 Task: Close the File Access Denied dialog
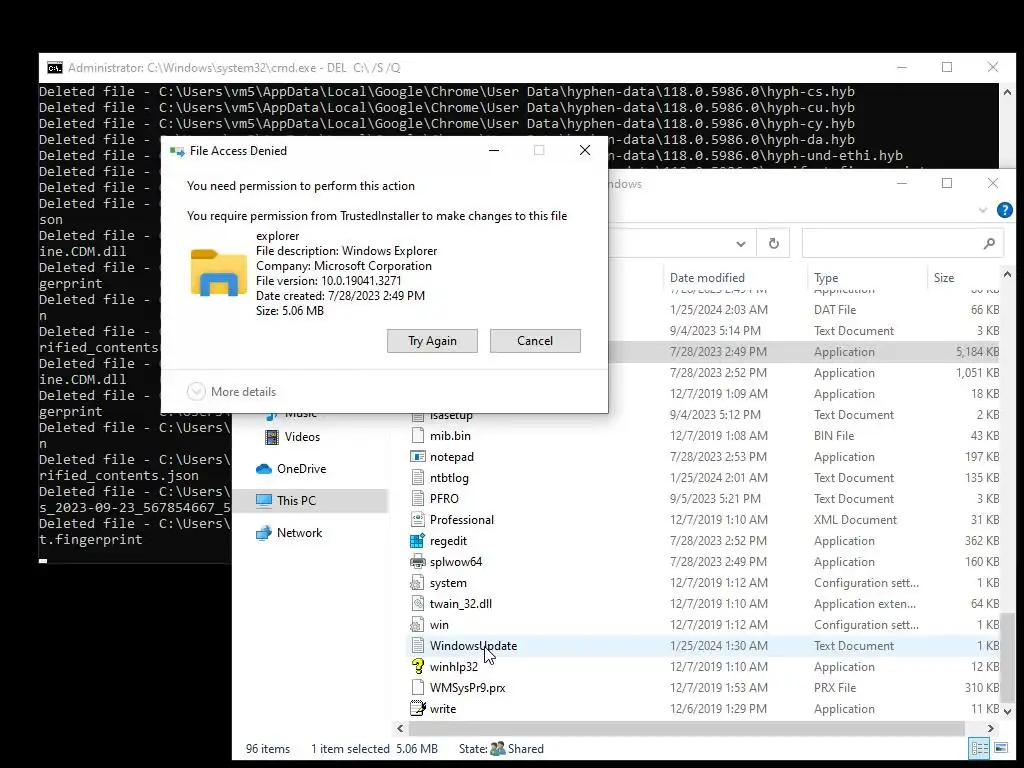[585, 151]
